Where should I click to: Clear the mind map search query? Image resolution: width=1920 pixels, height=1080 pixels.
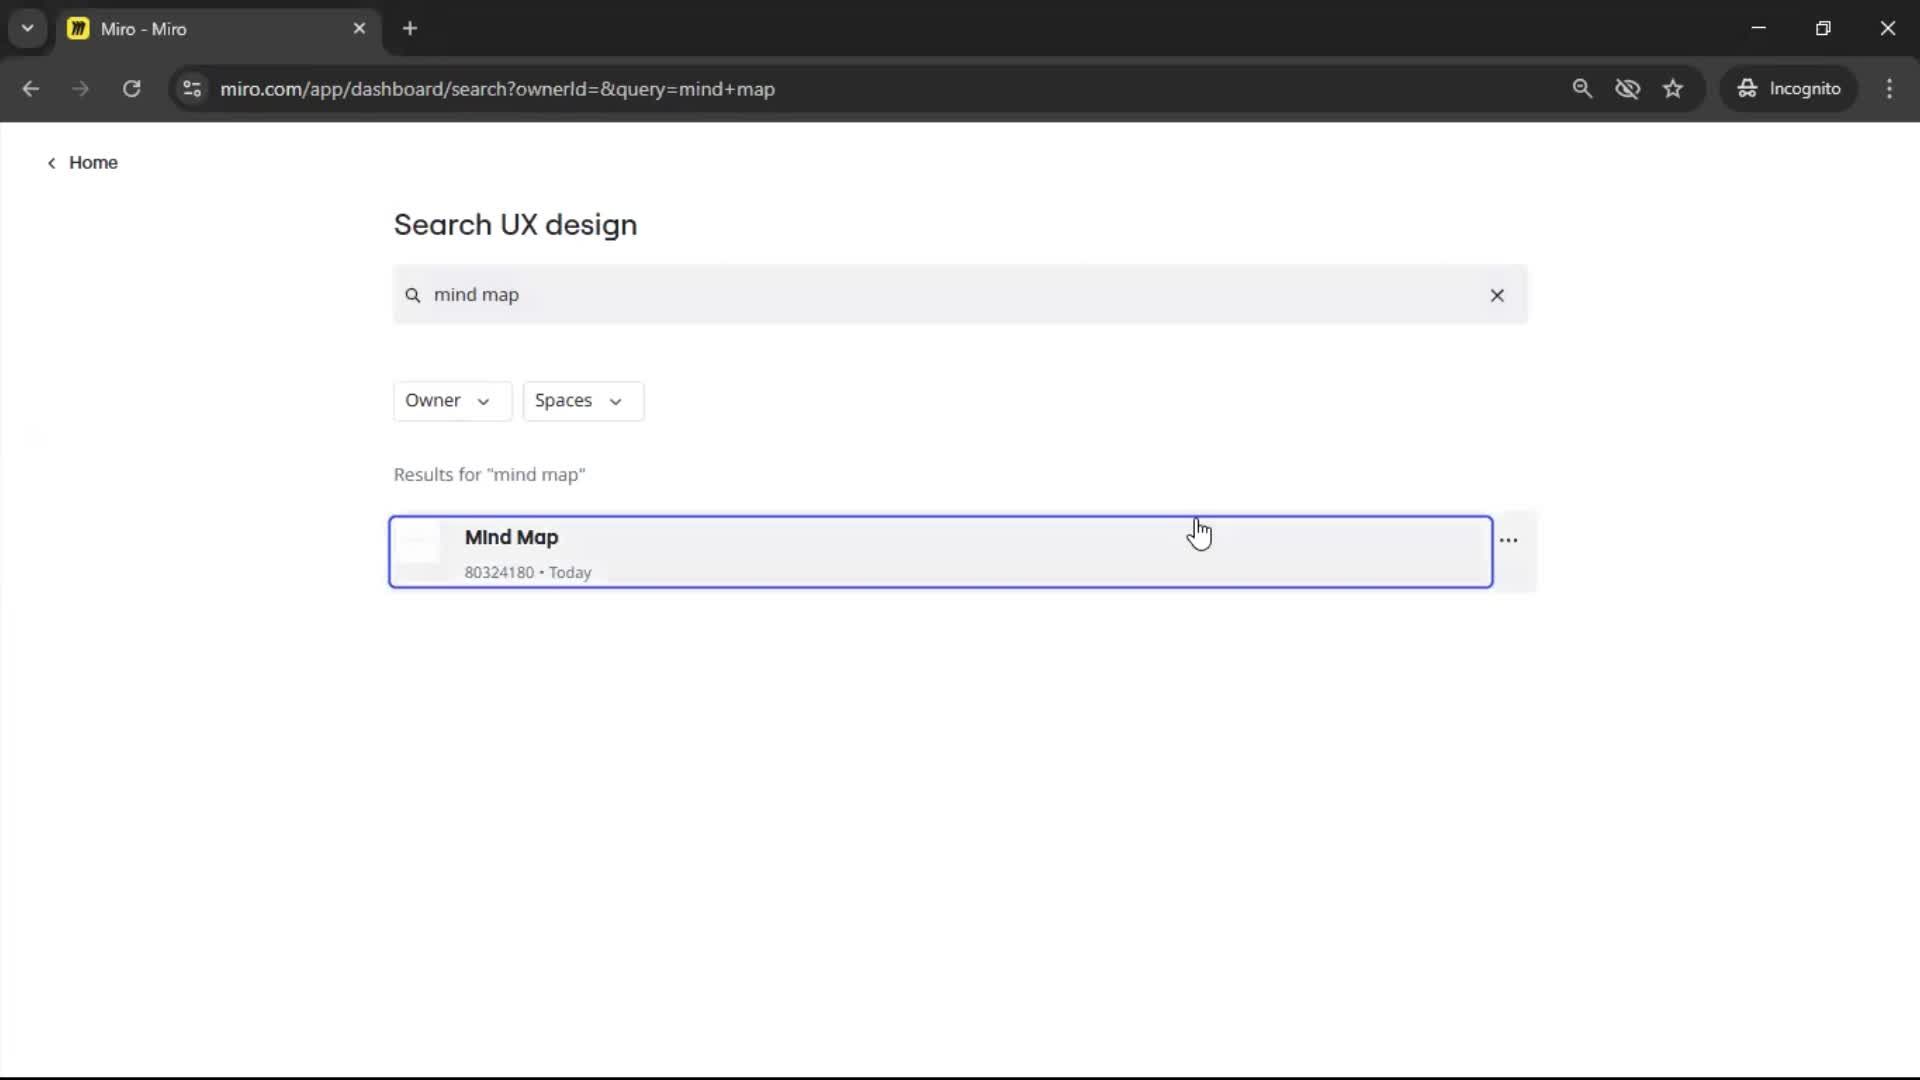pos(1497,295)
